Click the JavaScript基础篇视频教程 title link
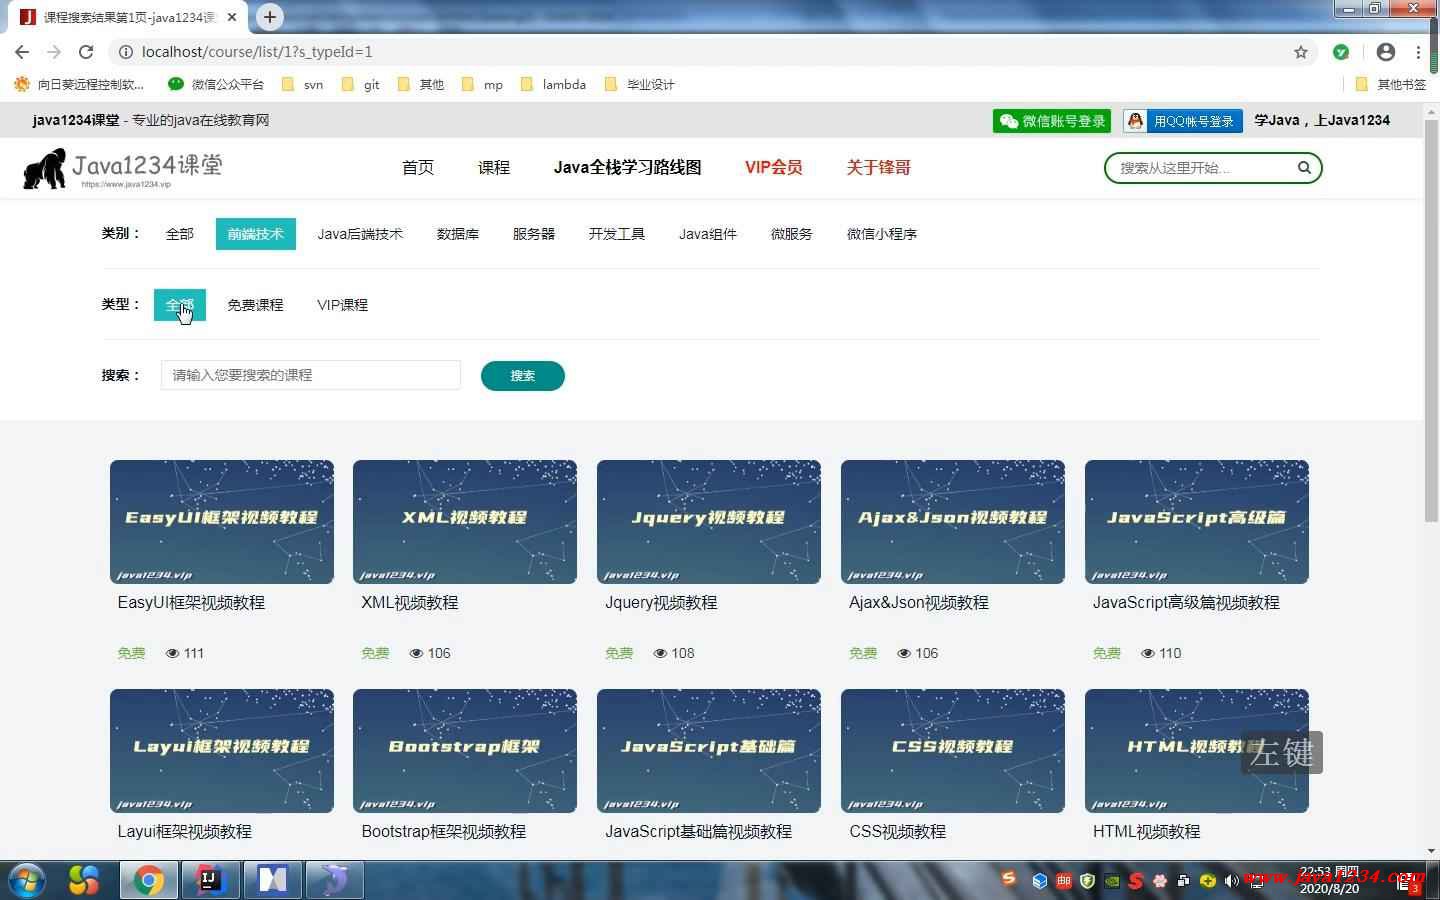The width and height of the screenshot is (1440, 900). [698, 832]
